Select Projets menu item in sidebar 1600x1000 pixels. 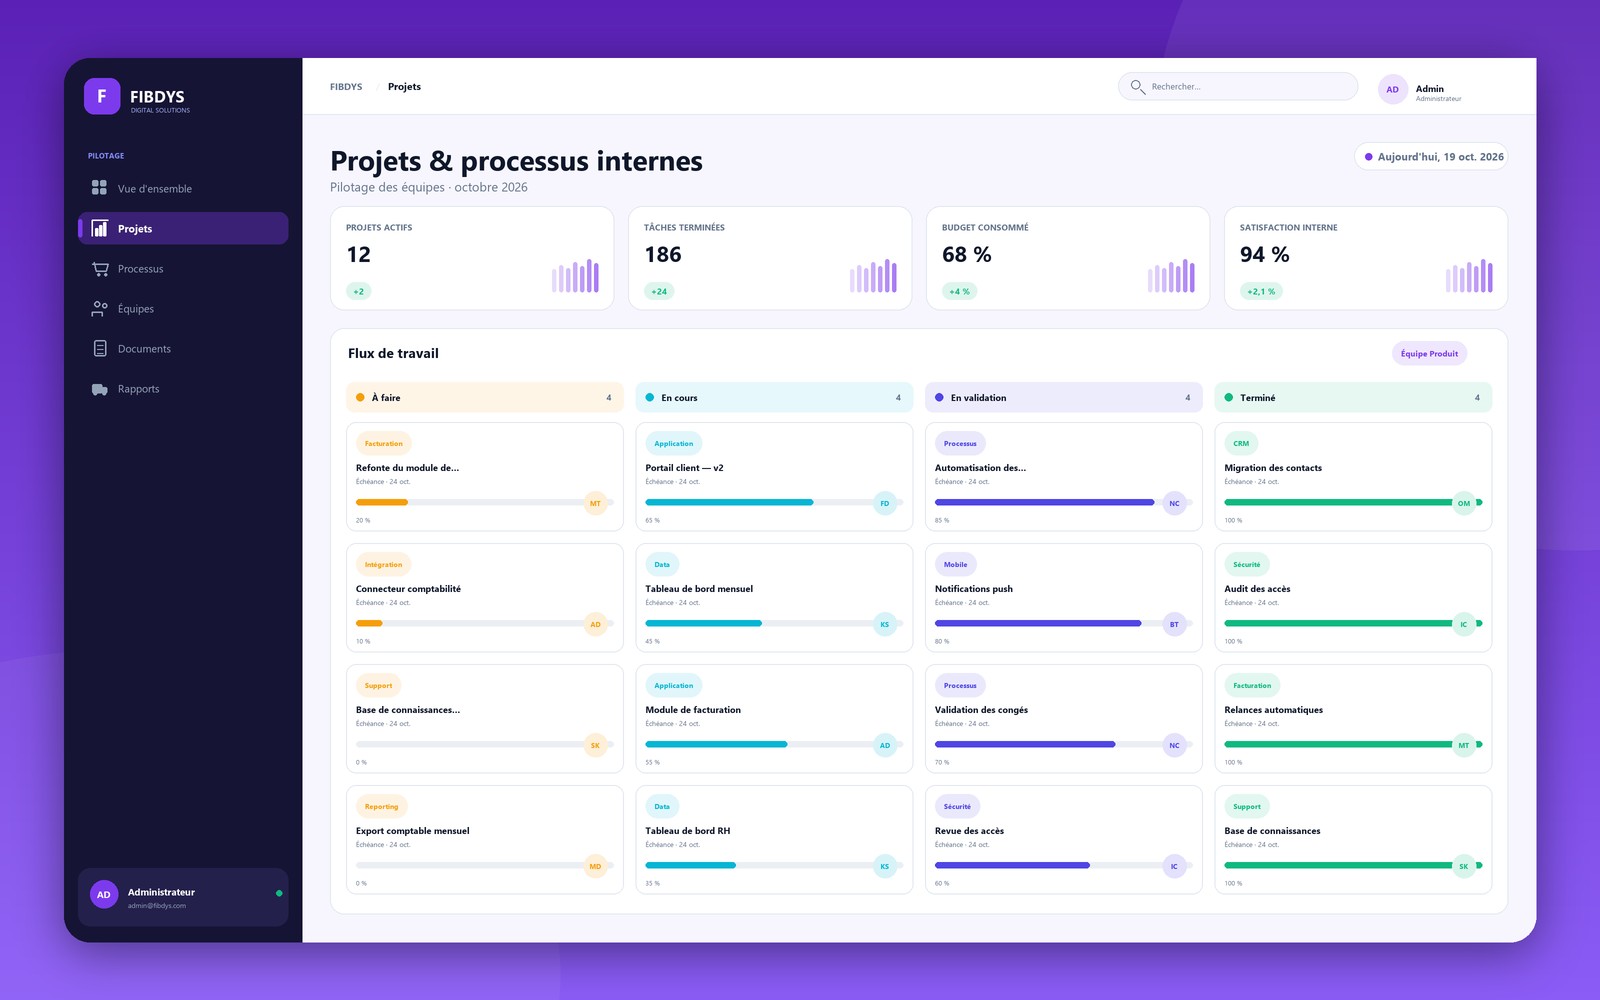(x=183, y=228)
